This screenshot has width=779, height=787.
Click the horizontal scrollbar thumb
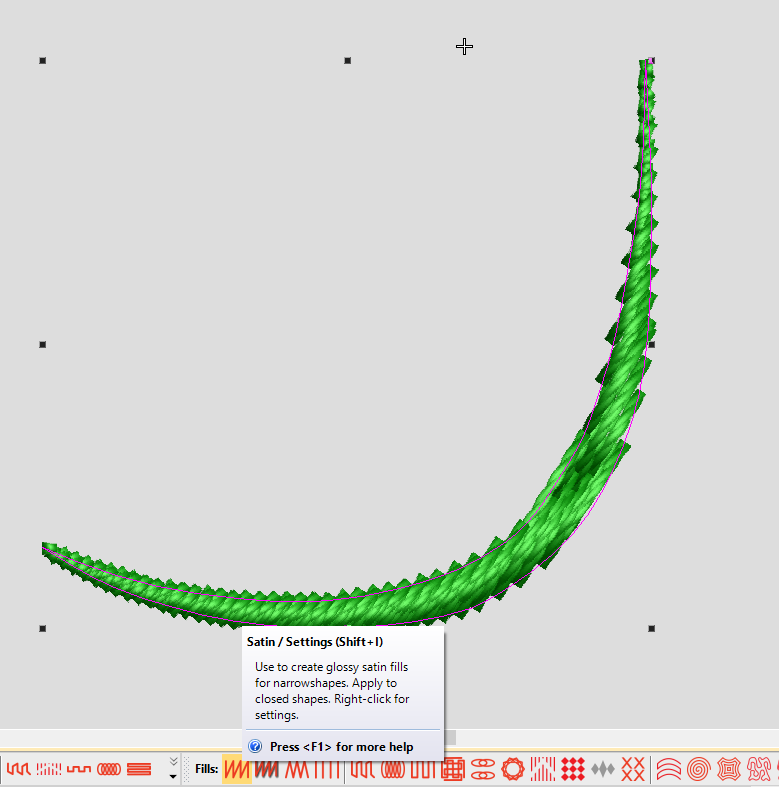pos(450,737)
